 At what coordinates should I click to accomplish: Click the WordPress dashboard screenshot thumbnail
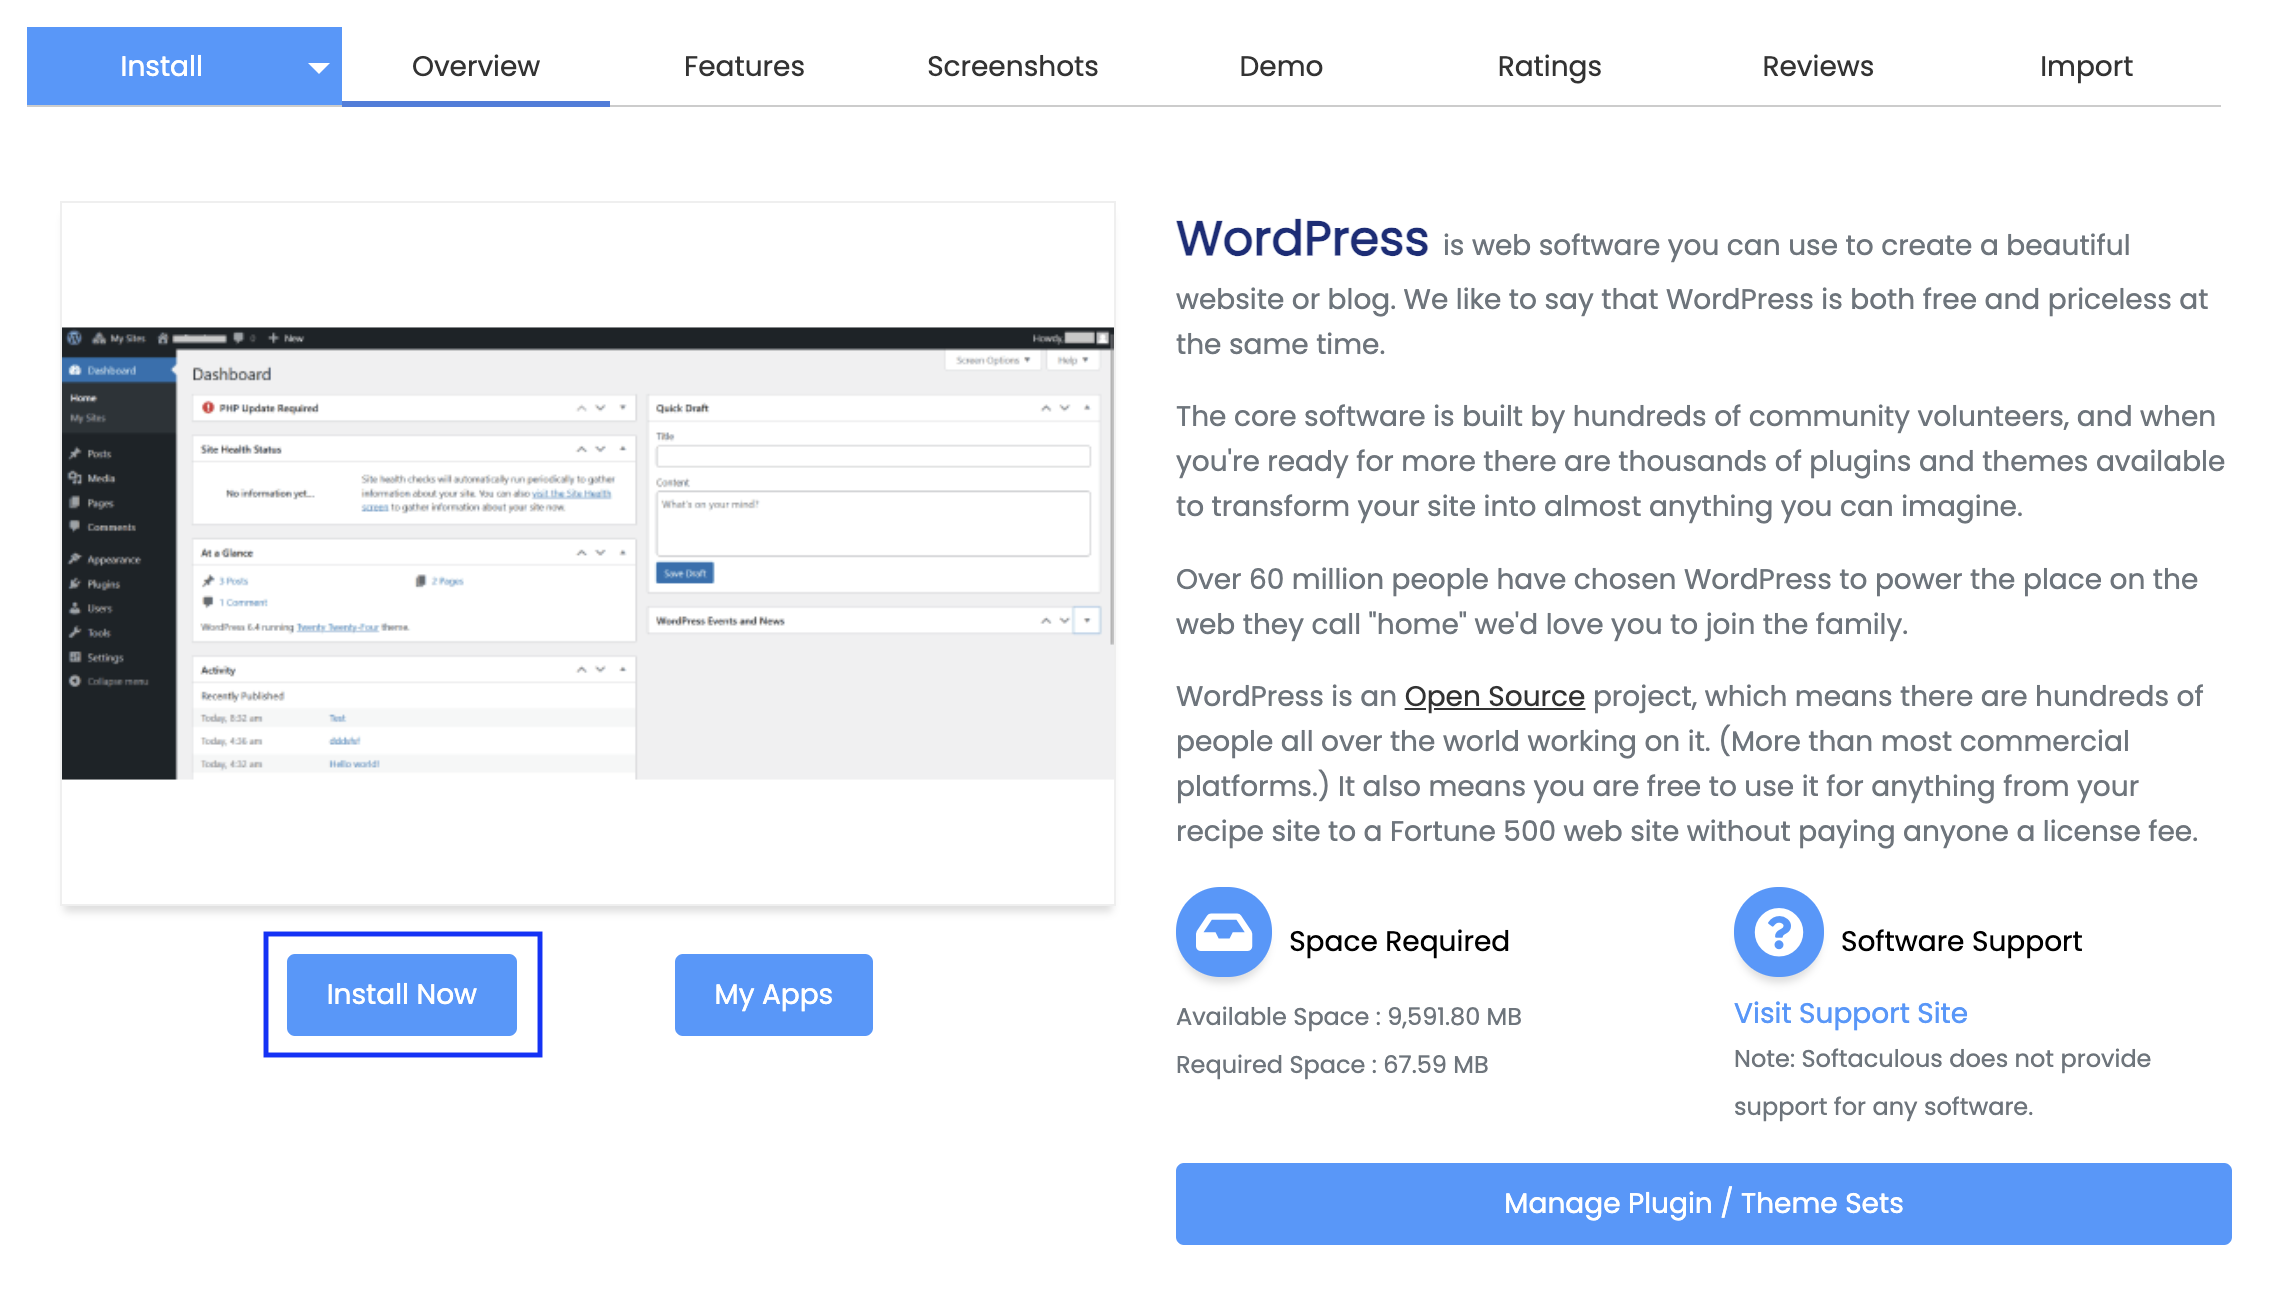coord(588,553)
